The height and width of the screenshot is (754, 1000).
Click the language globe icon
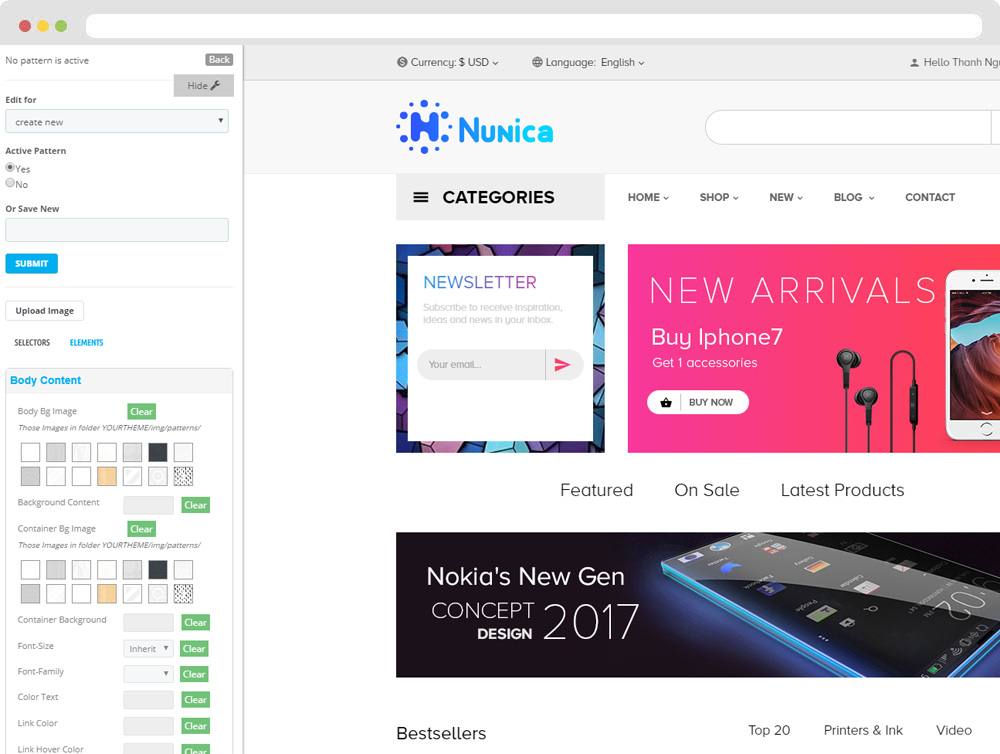(537, 63)
